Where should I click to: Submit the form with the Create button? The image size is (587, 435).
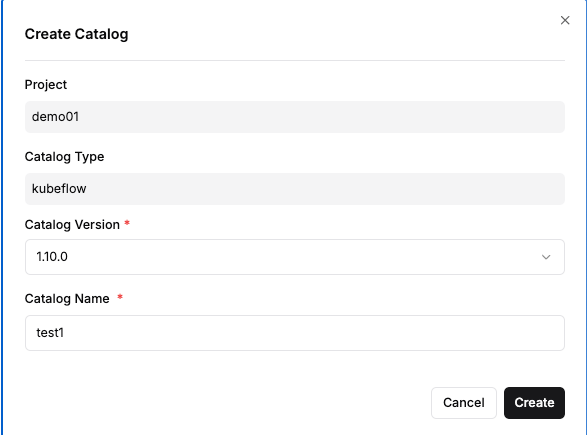(x=534, y=403)
